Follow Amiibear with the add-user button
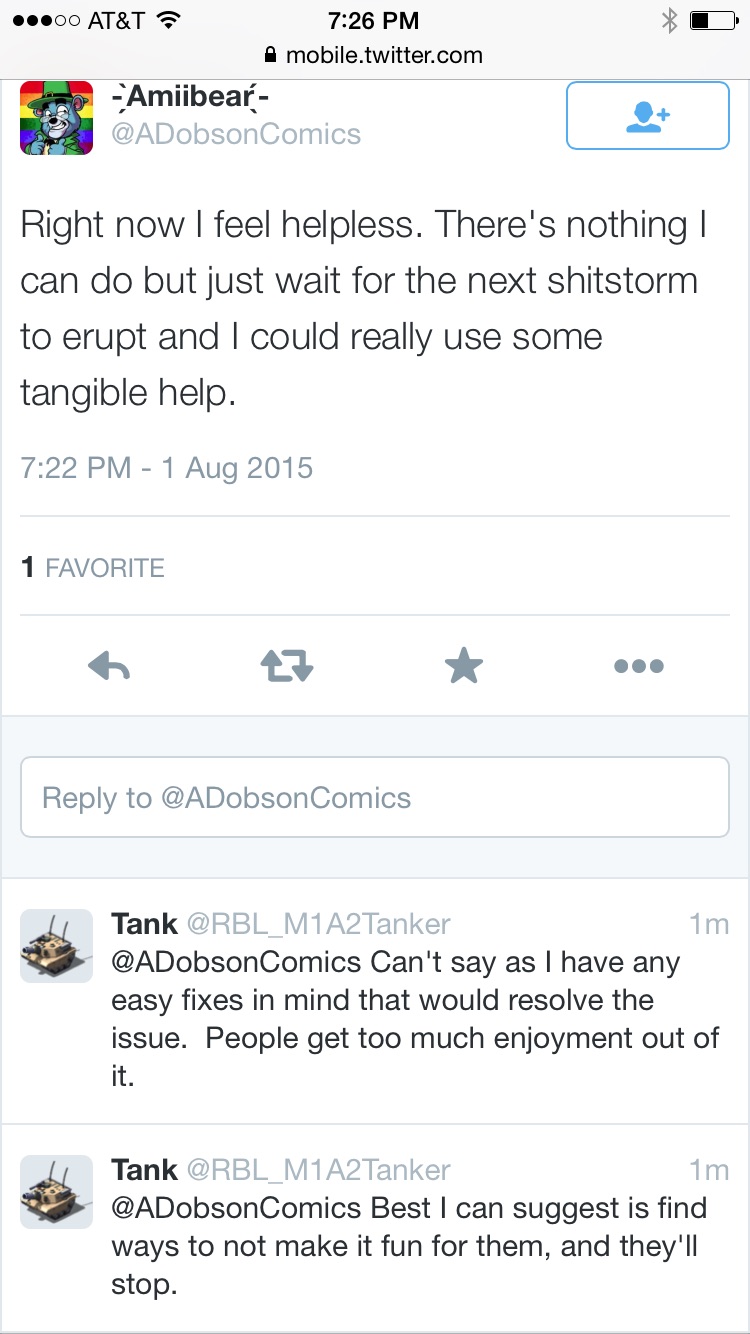The height and width of the screenshot is (1334, 750). (x=648, y=116)
